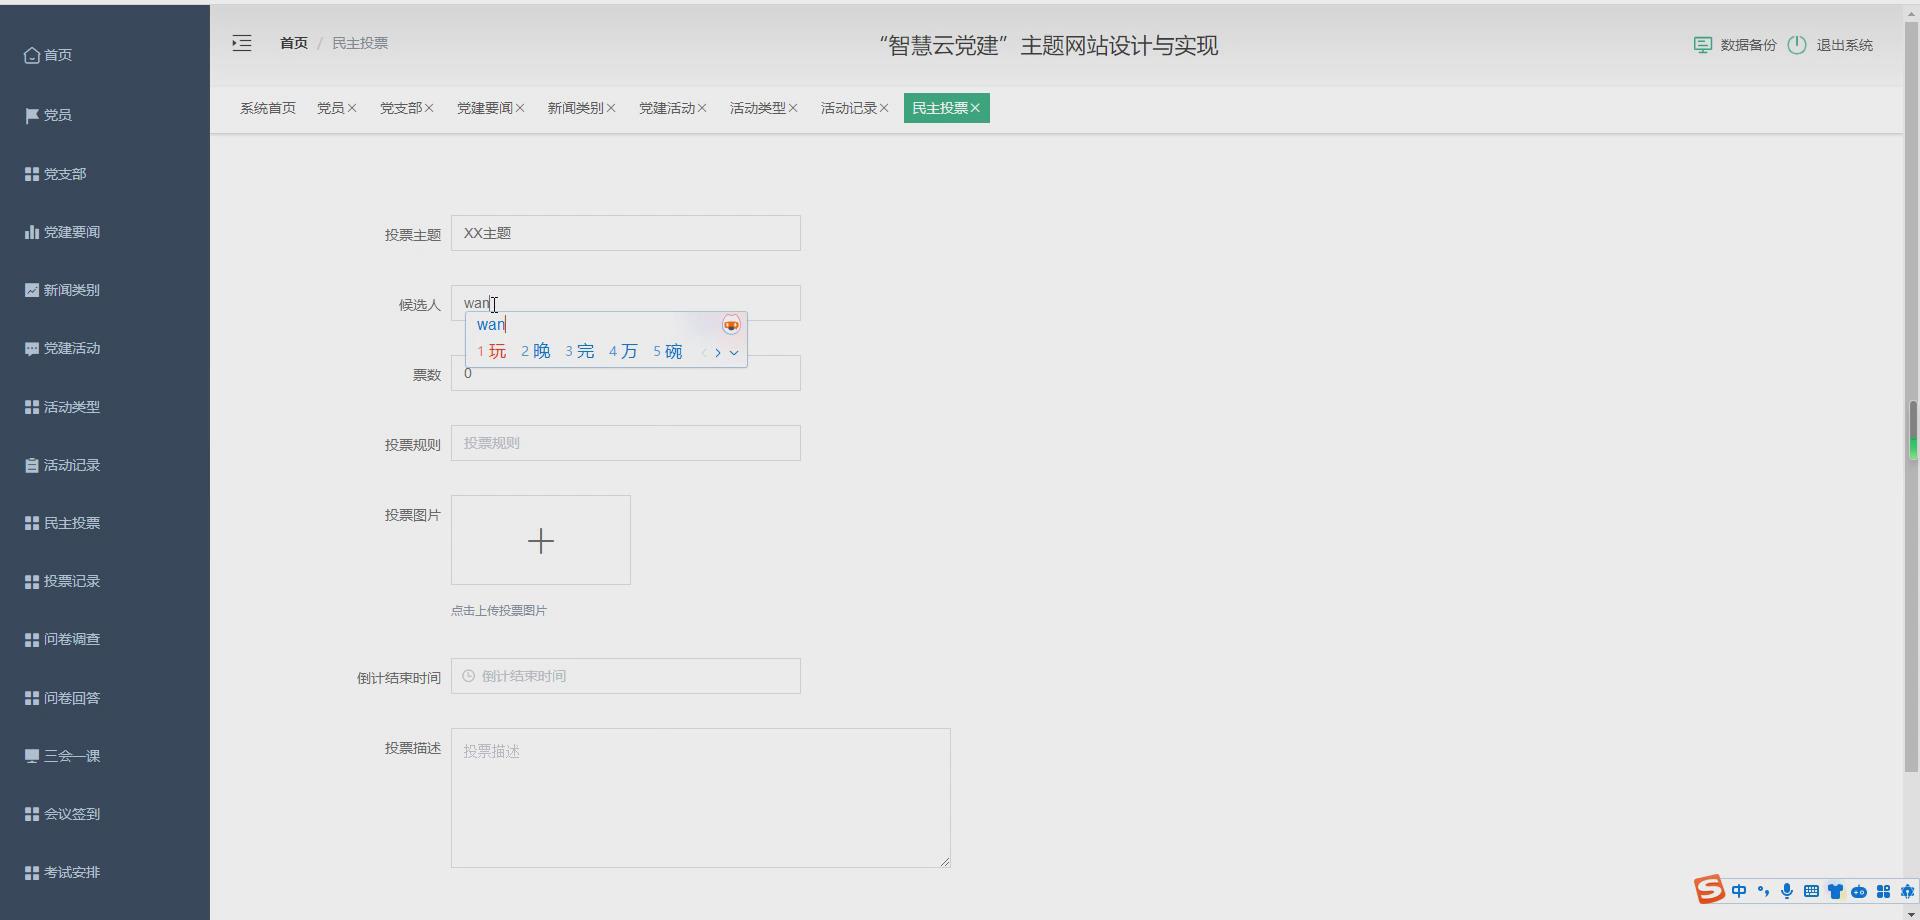The height and width of the screenshot is (920, 1920).
Task: Close the 新闻类别 tab
Action: coord(611,108)
